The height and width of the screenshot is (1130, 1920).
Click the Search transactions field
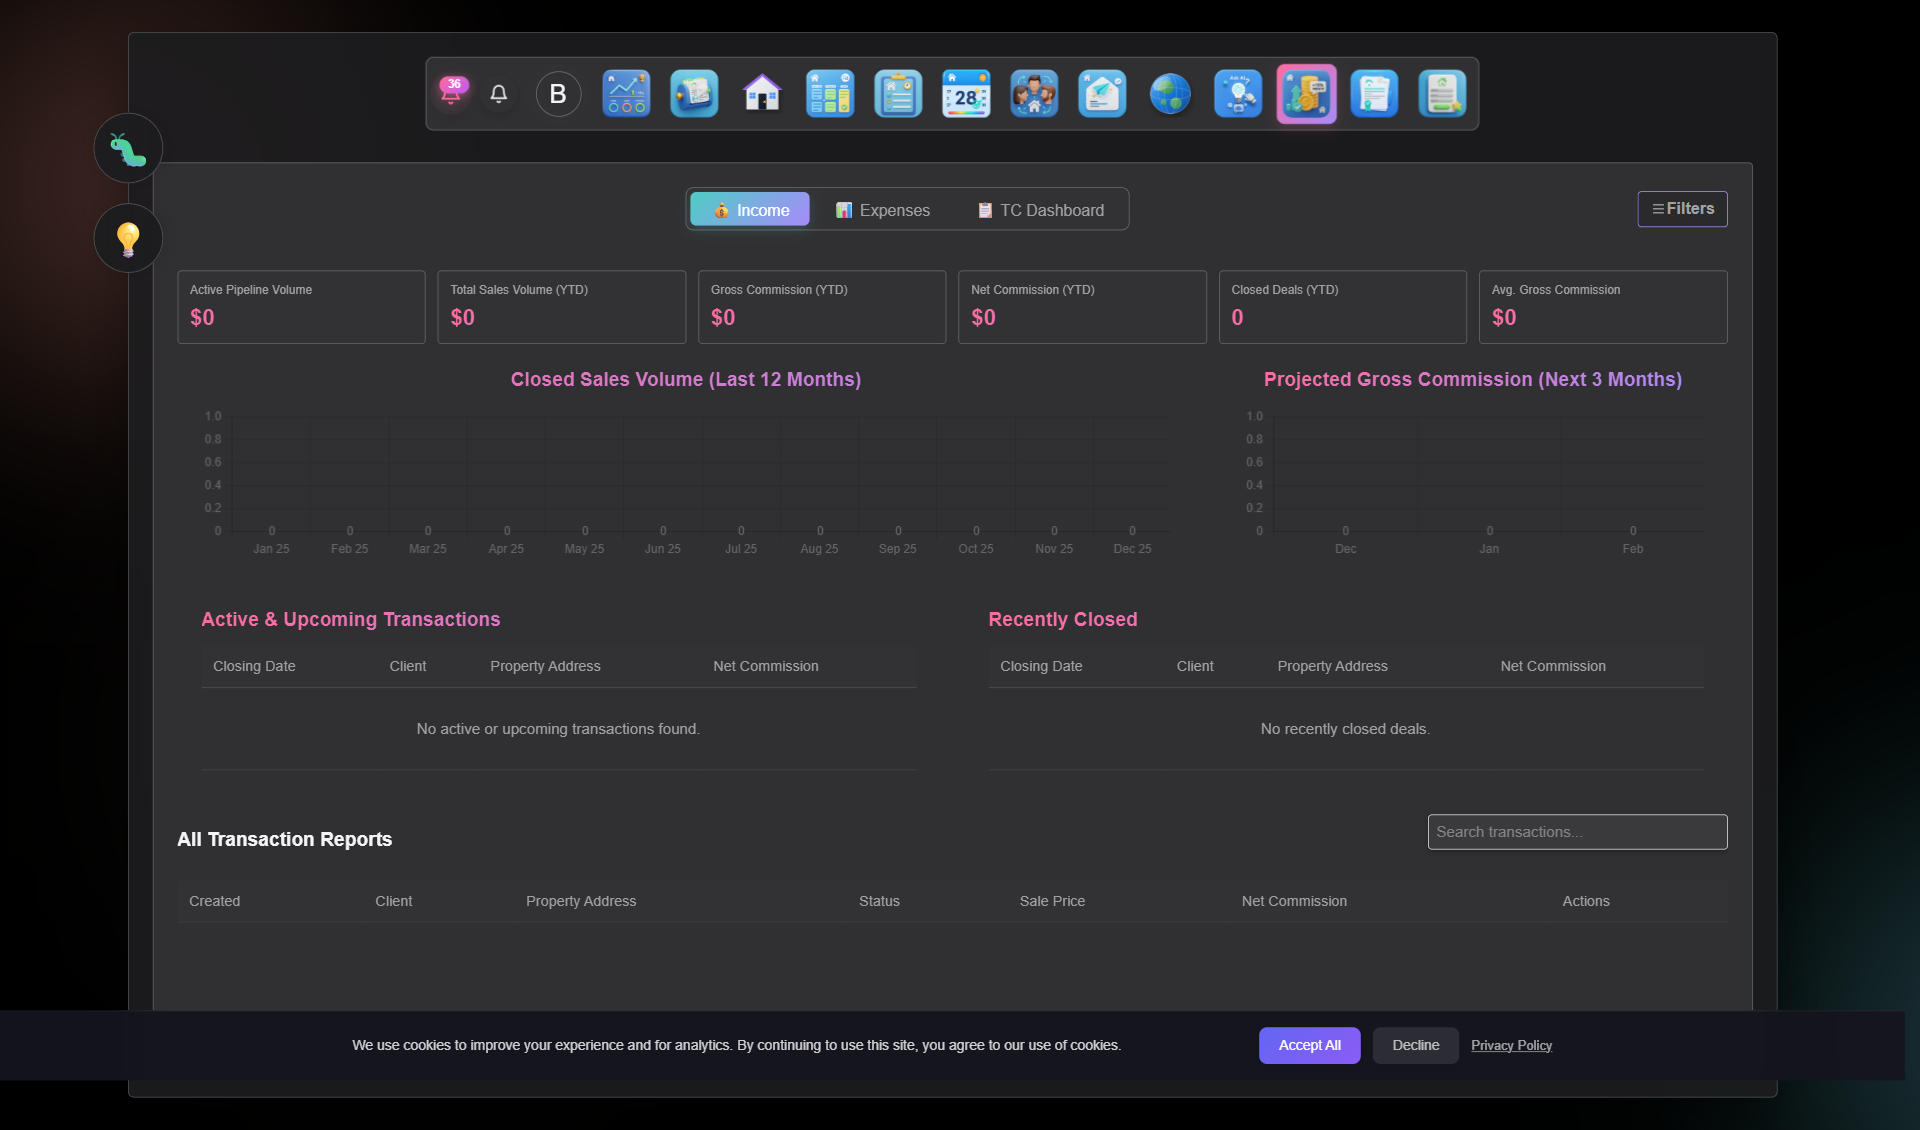[1577, 832]
